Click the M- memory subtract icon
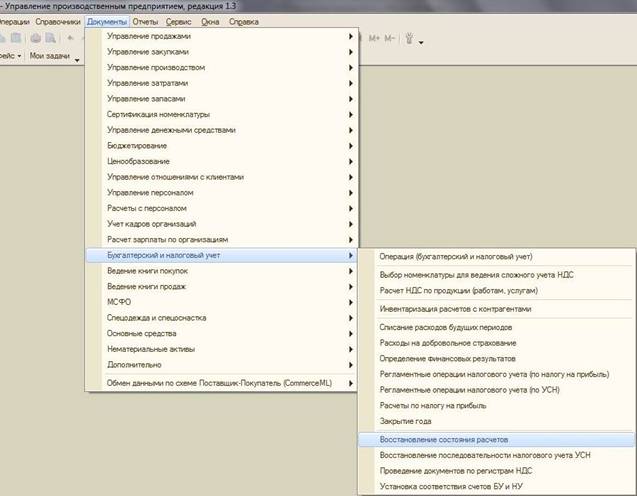Viewport: 637px width, 496px height. coord(390,39)
